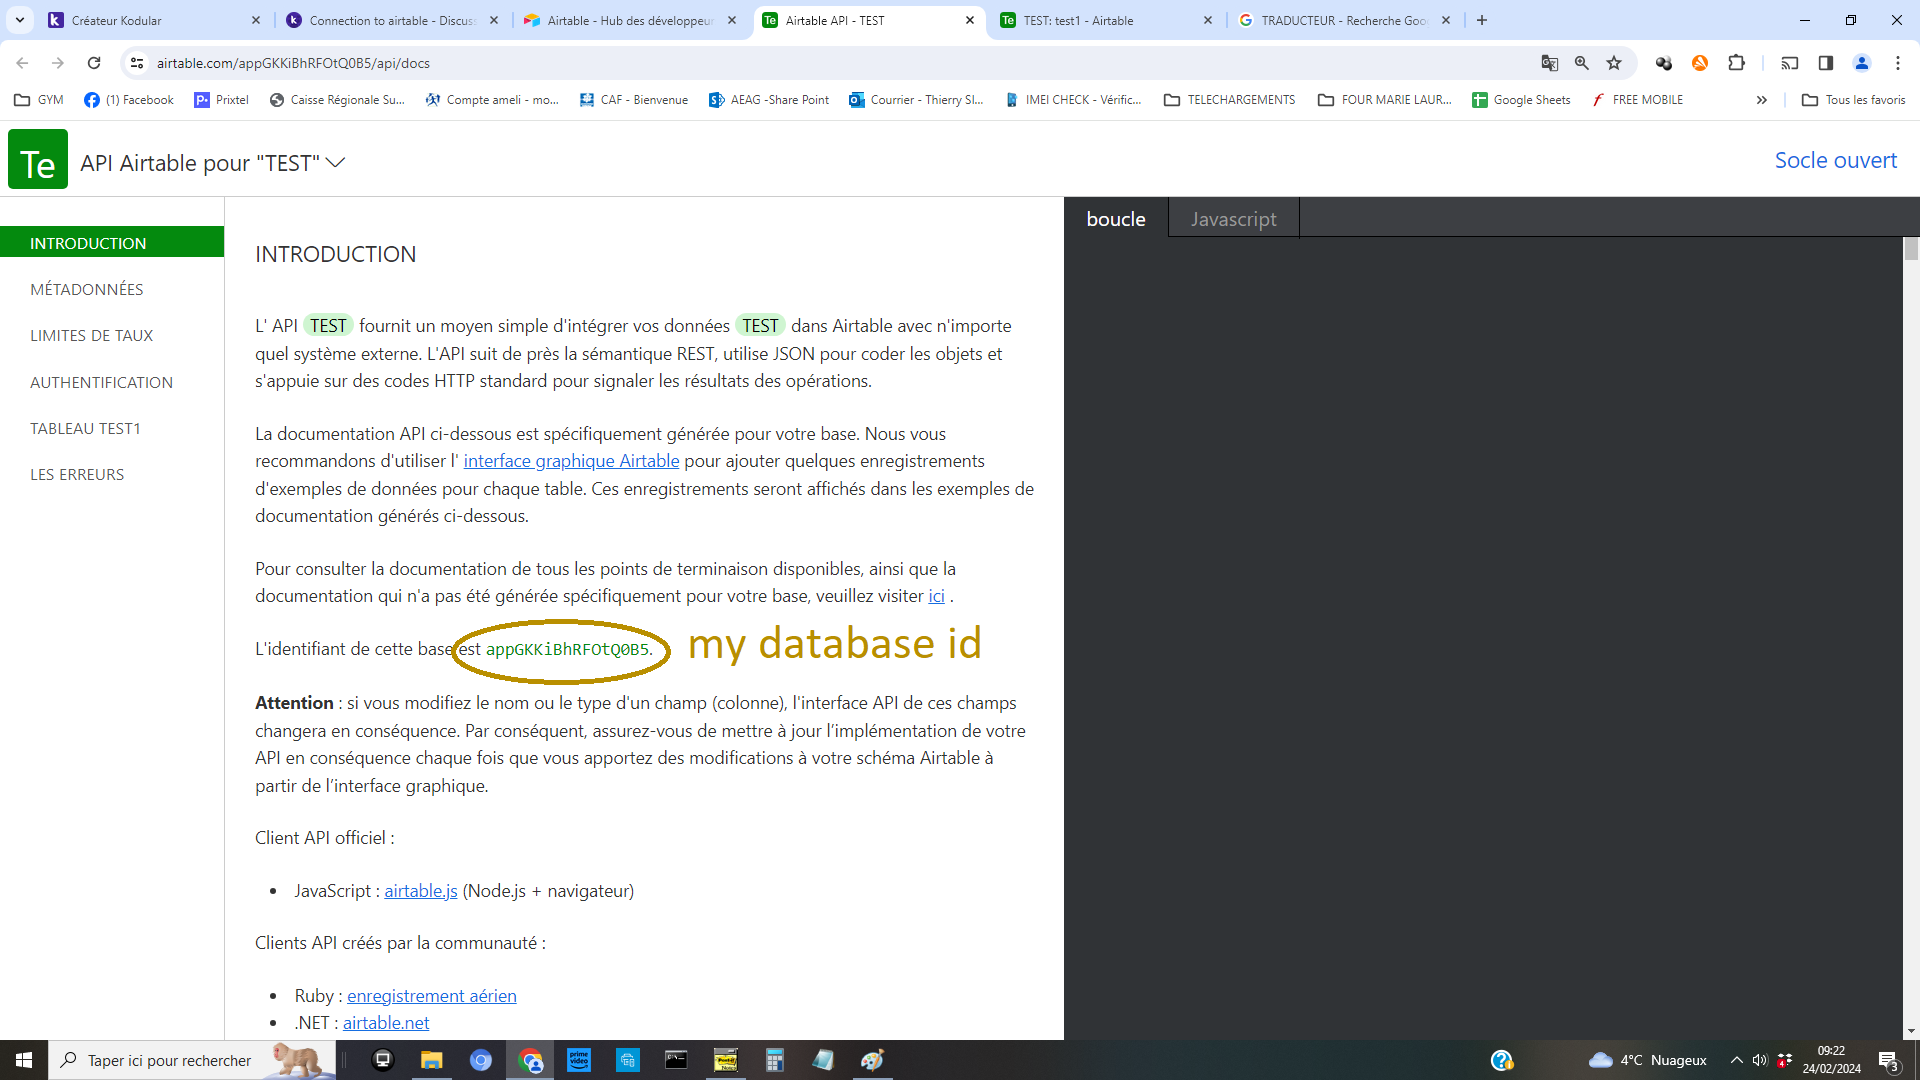Click the Socle ouvert button
This screenshot has height=1080, width=1920.
click(1835, 160)
